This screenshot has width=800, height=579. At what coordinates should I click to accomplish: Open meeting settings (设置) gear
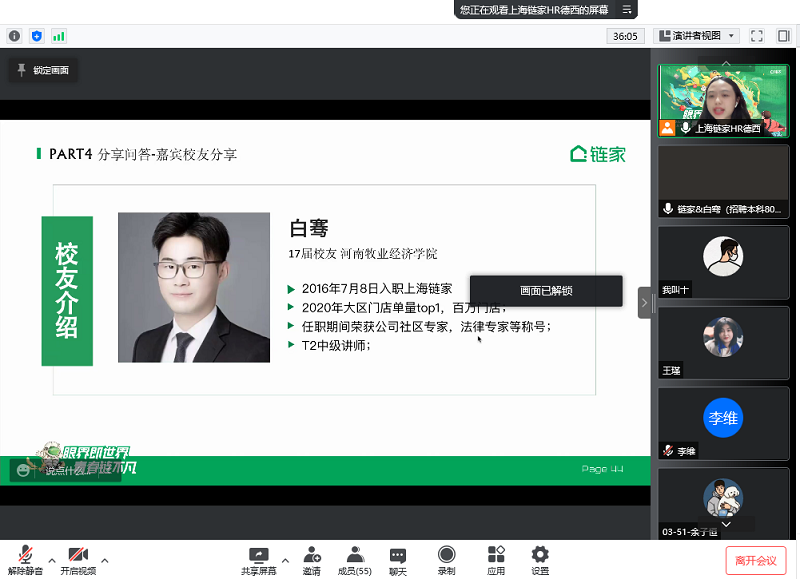pos(540,556)
